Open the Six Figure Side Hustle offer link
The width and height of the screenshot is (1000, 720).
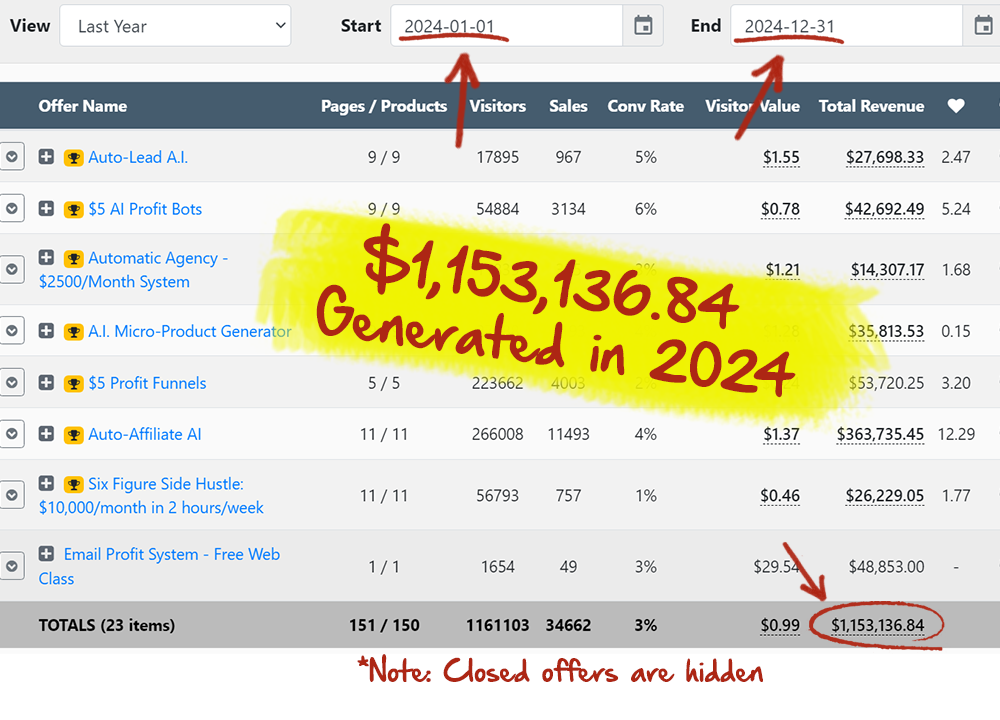[x=165, y=484]
